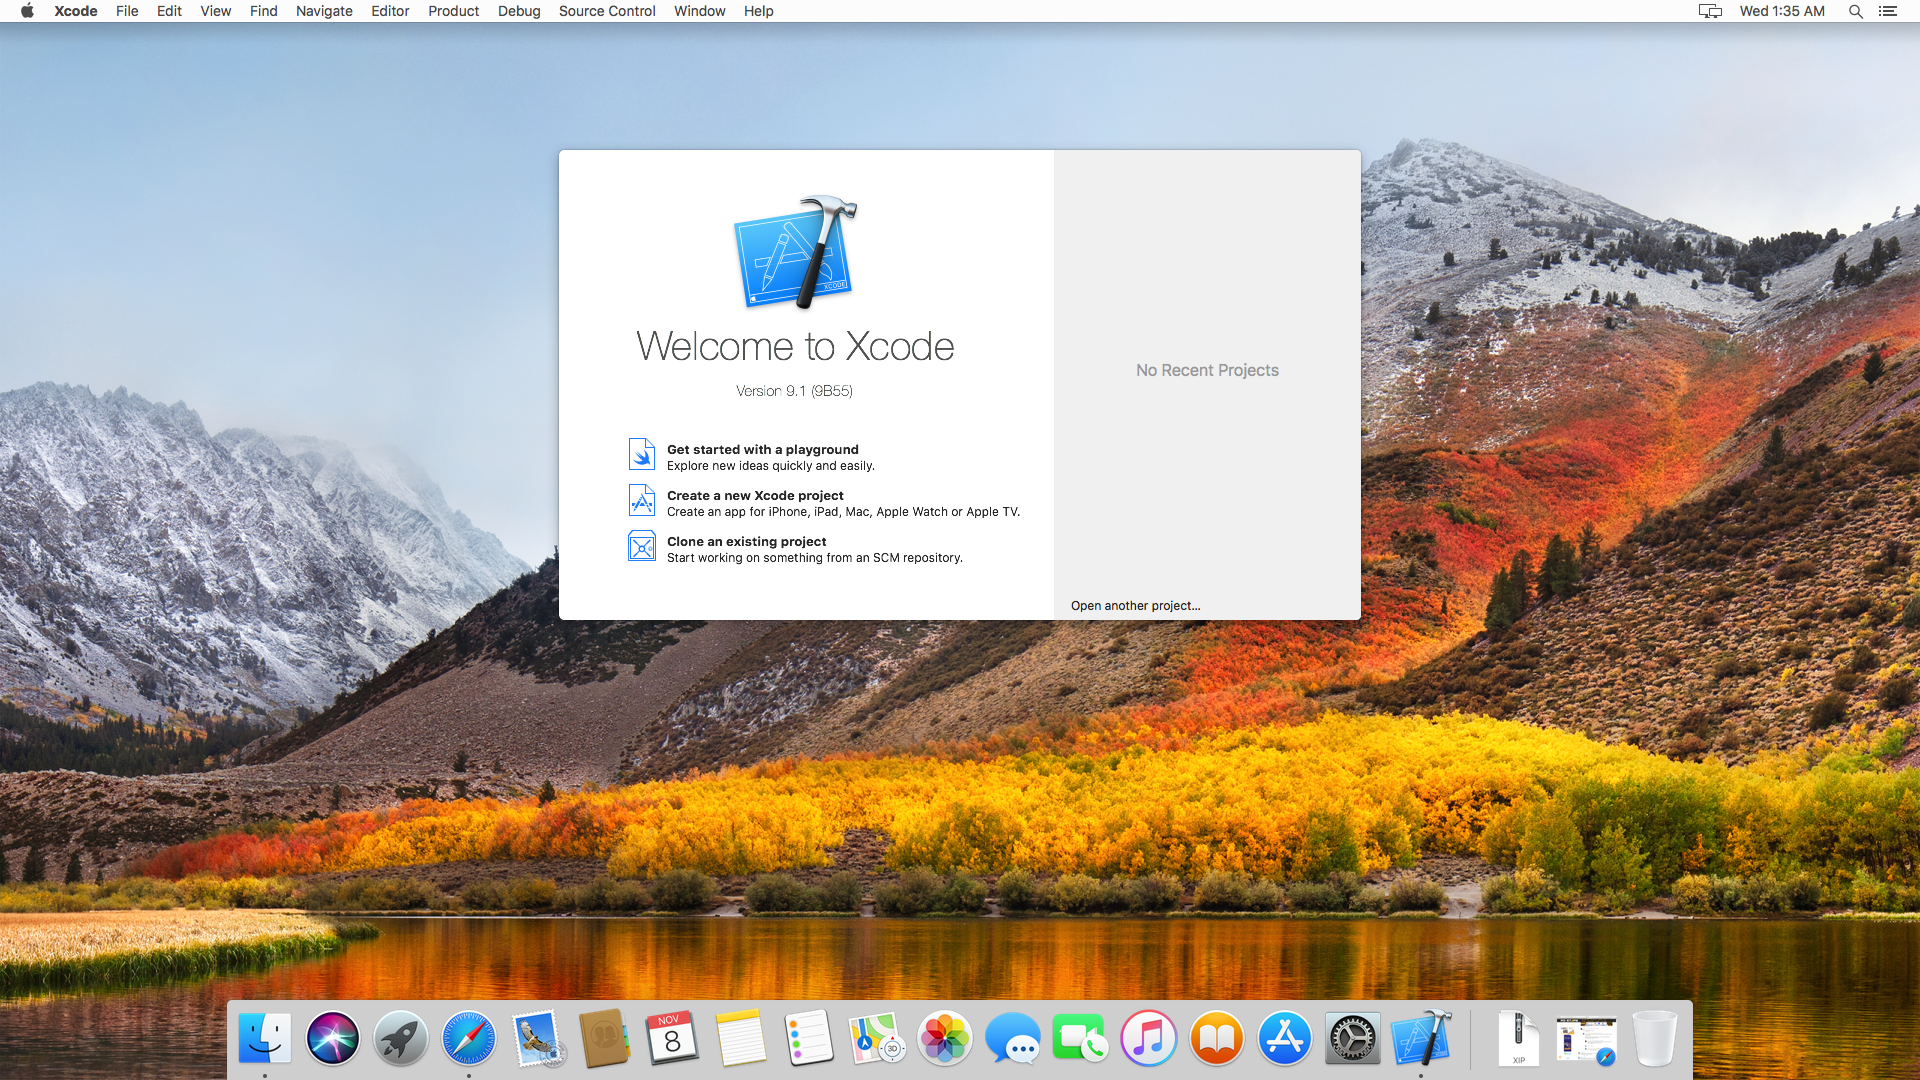
Task: Open the File menu
Action: [127, 11]
